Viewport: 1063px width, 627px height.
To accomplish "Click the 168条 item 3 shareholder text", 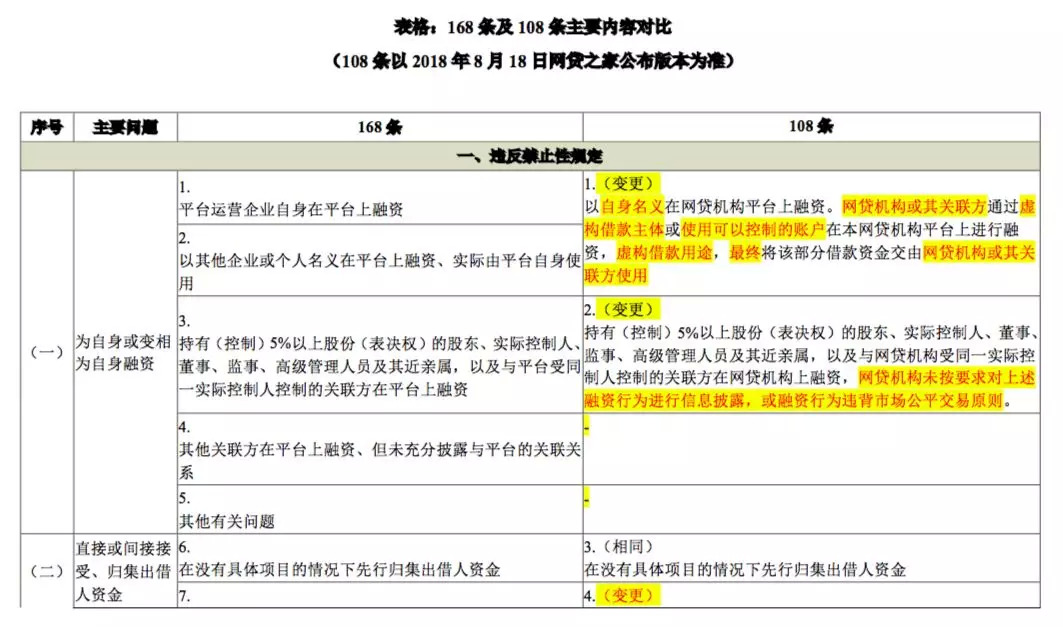I will pos(380,366).
